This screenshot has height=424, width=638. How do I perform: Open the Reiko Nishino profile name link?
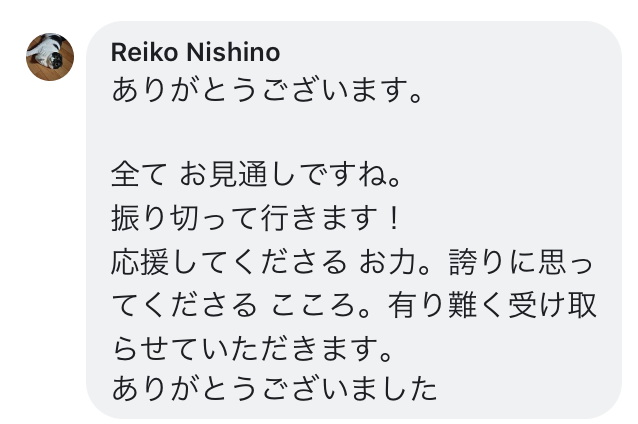pyautogui.click(x=195, y=52)
